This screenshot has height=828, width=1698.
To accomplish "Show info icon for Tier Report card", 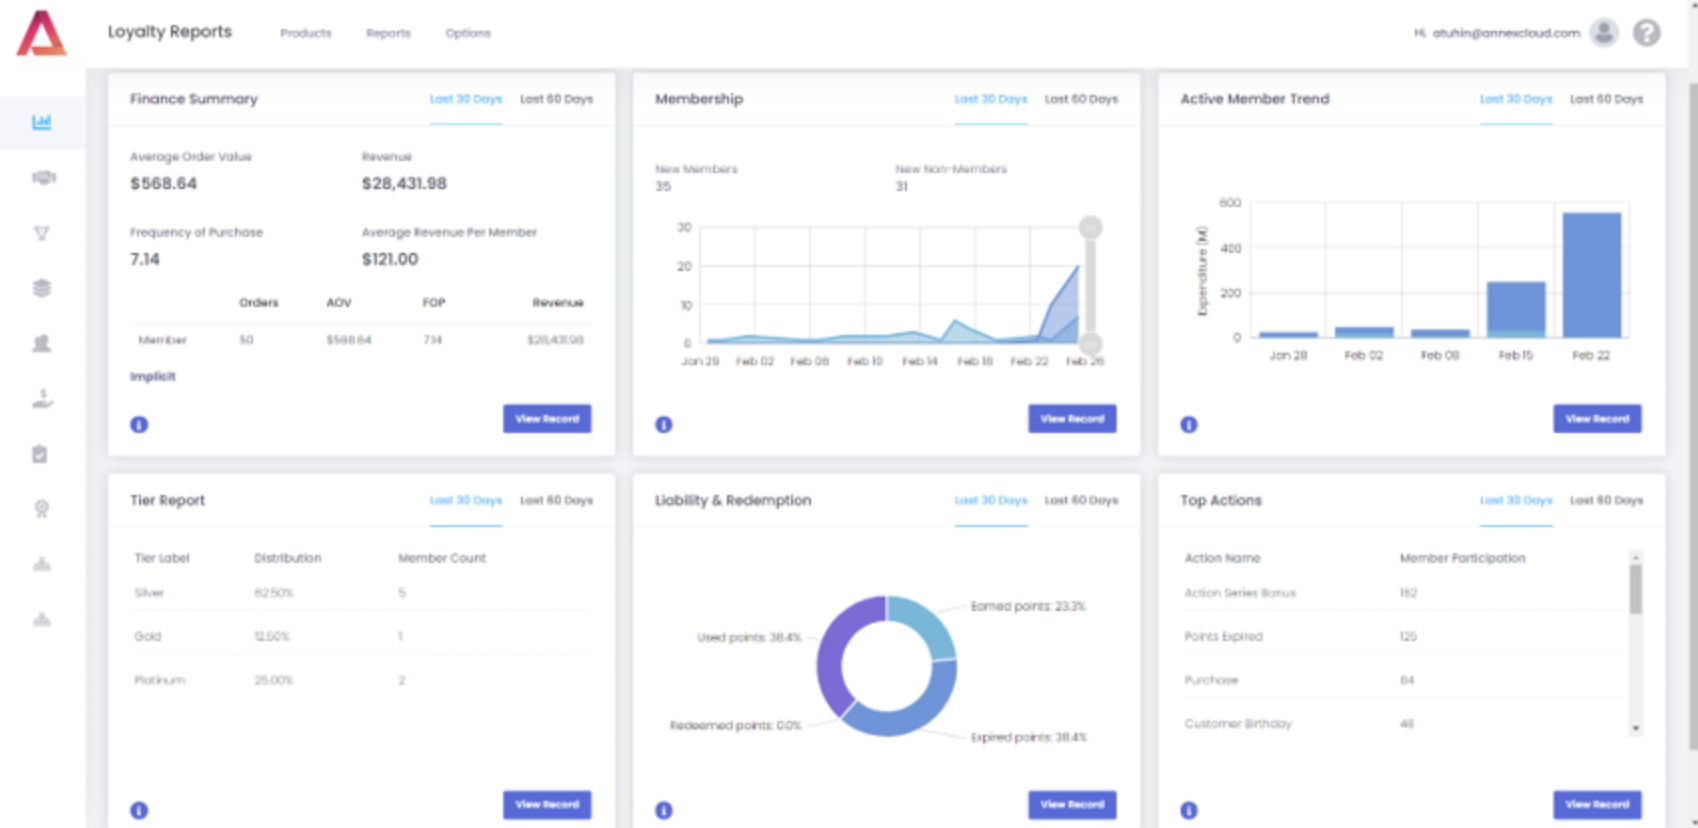I will pyautogui.click(x=139, y=810).
